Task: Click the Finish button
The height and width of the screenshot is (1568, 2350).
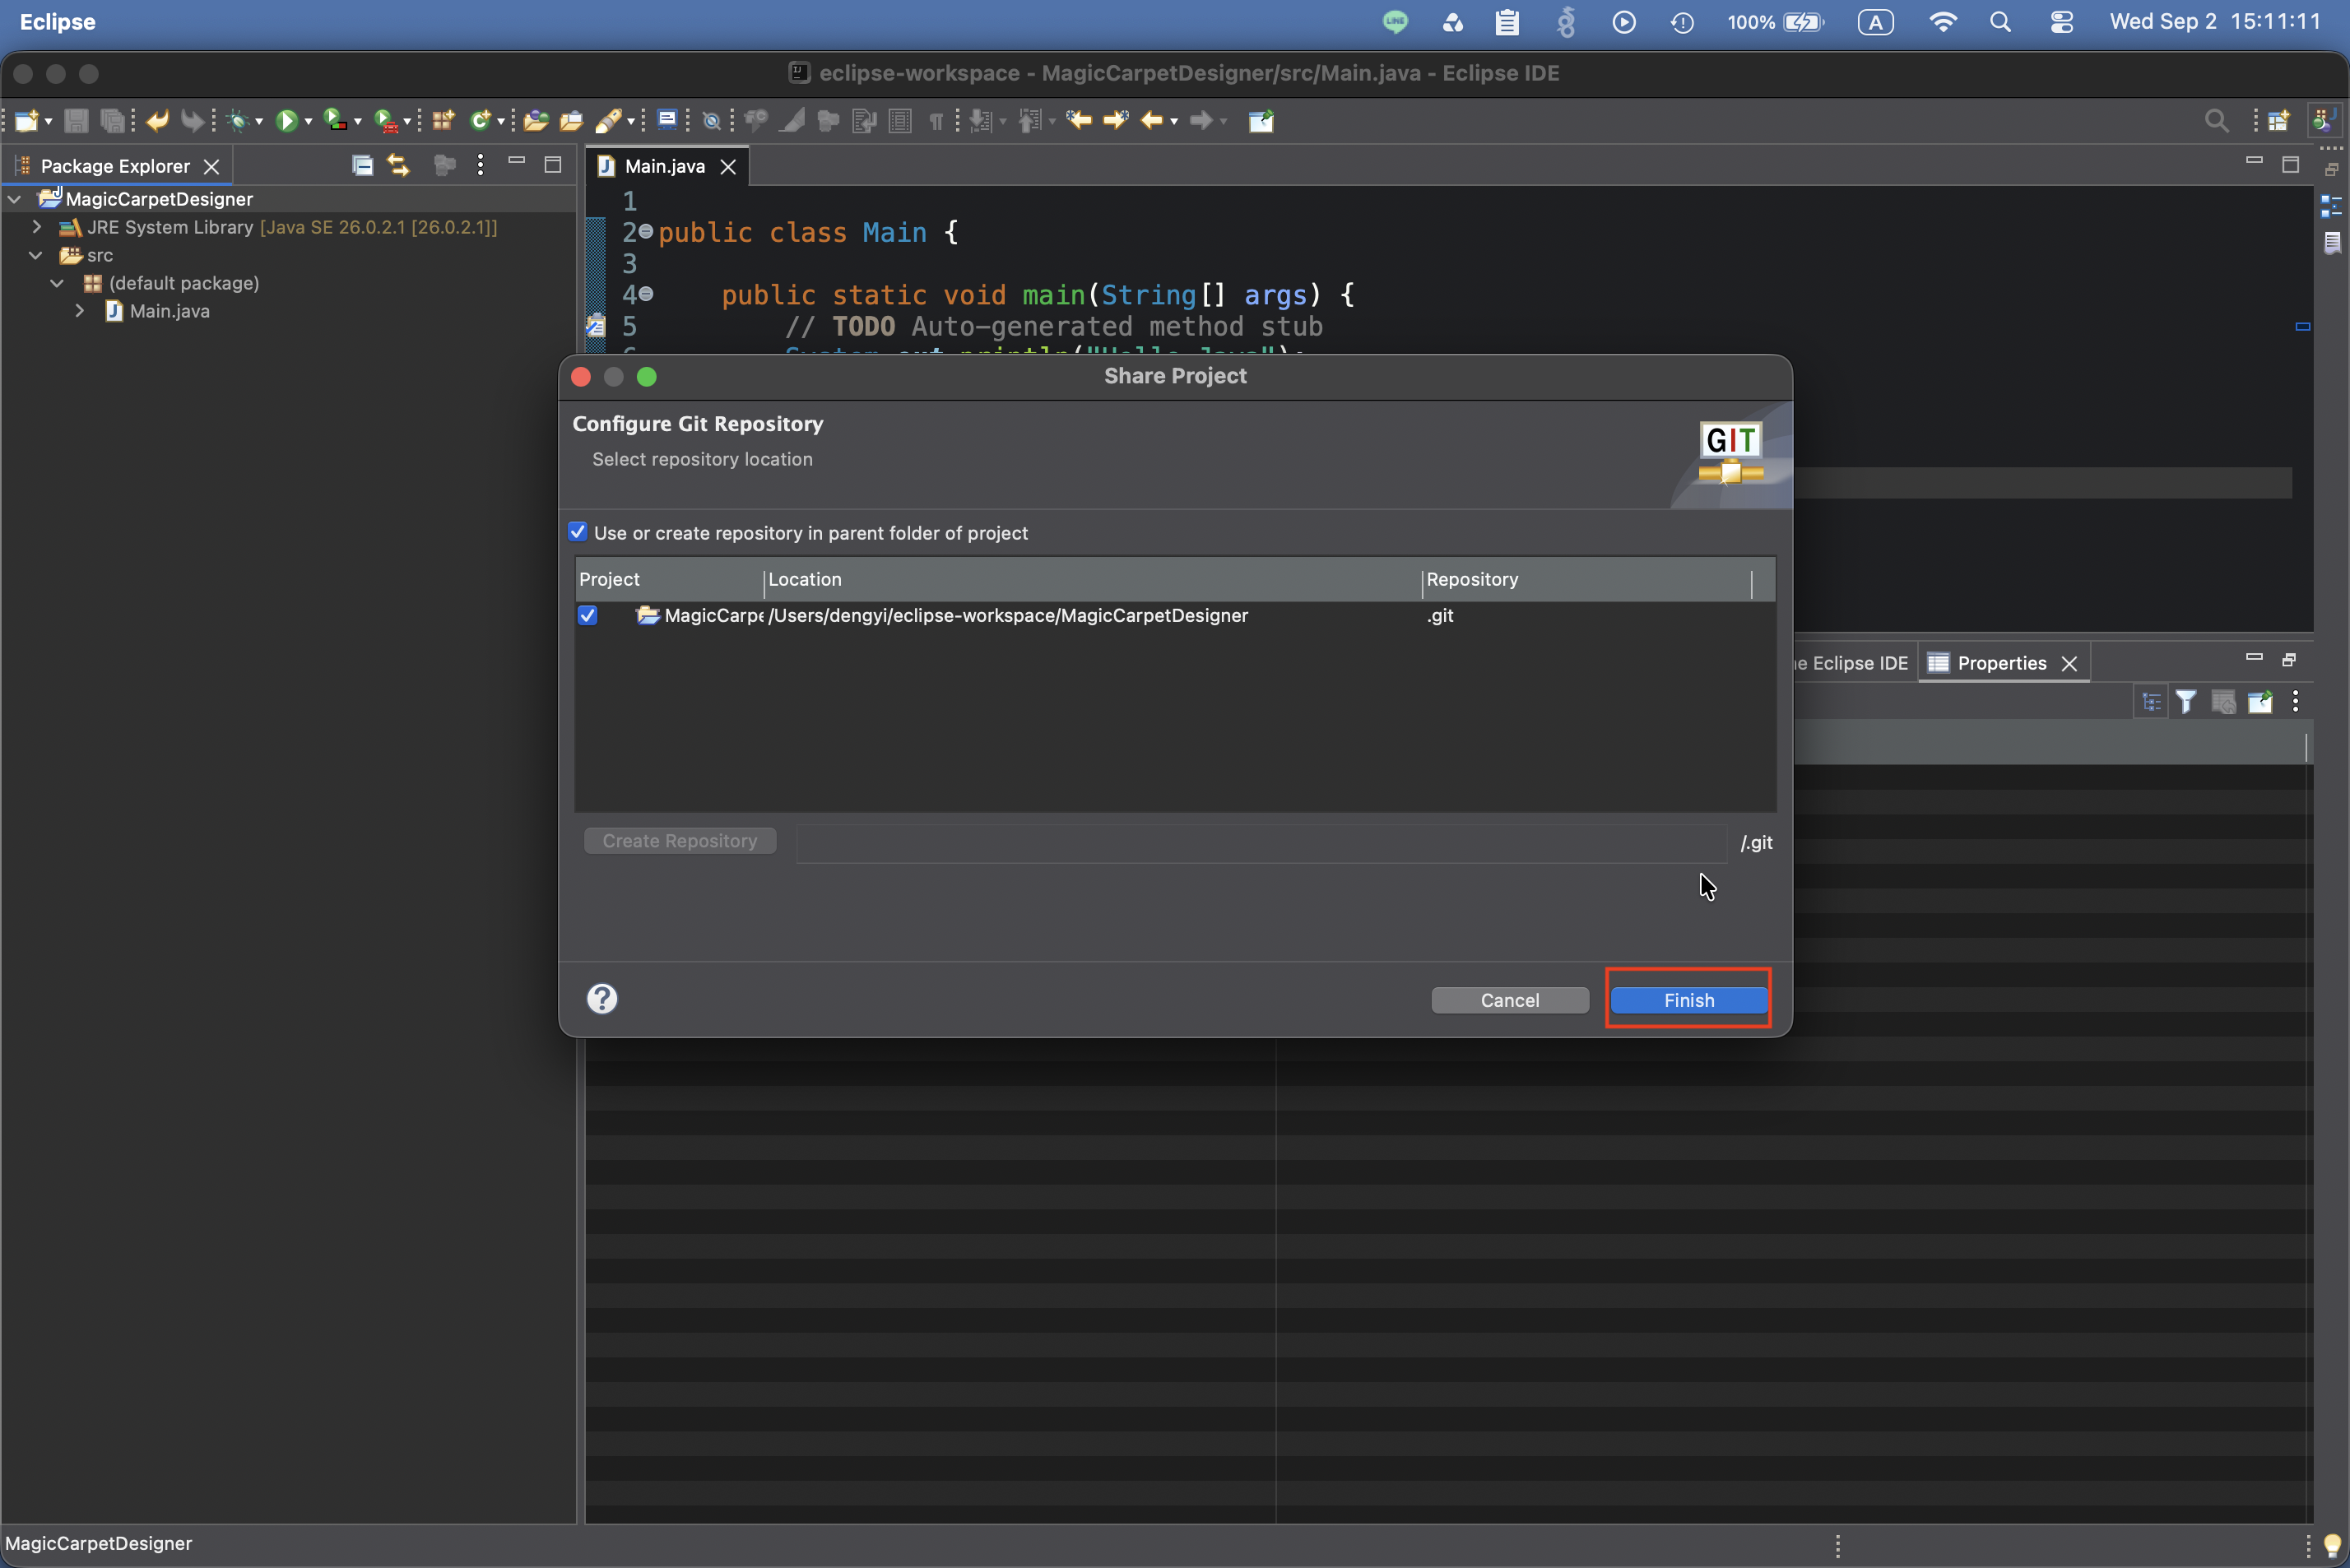Action: click(x=1689, y=1000)
